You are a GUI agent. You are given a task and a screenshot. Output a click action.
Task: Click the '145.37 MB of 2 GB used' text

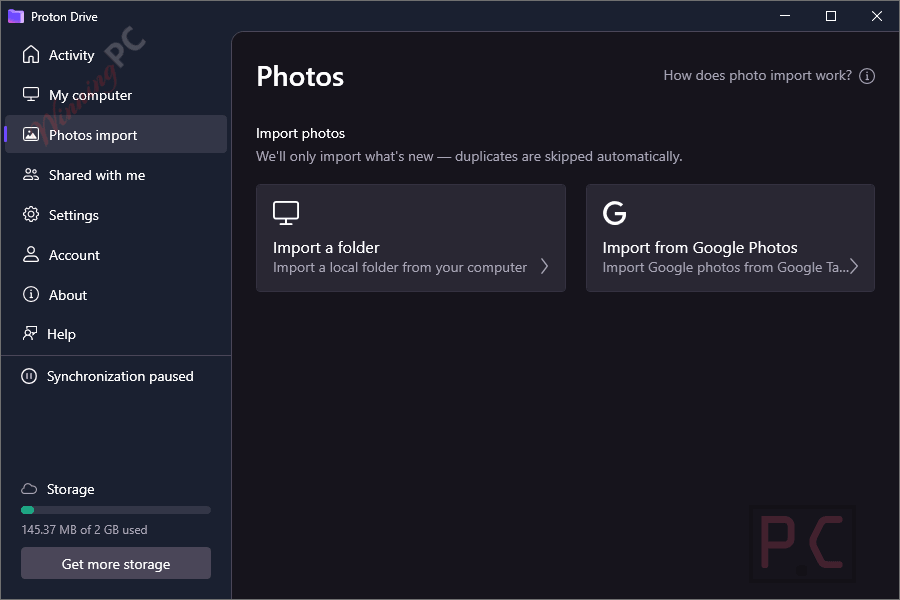[84, 529]
